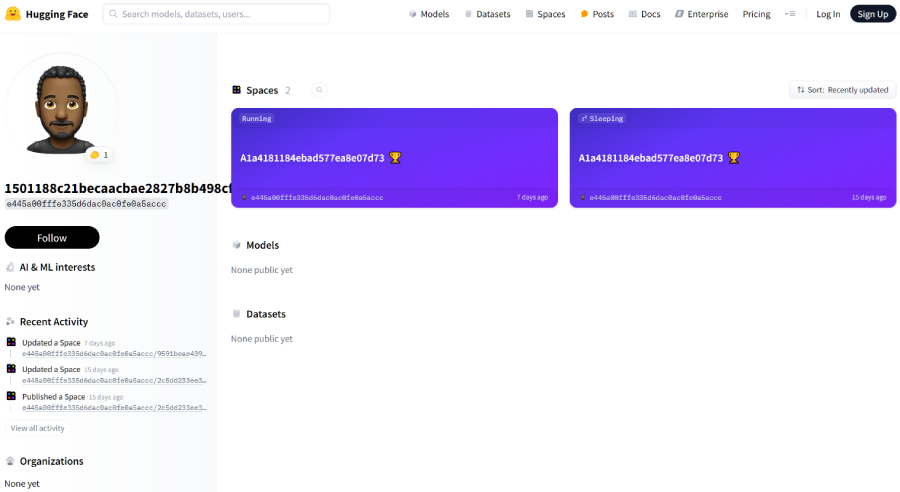
Task: Click the Datasets icon in navbar
Action: pos(467,14)
